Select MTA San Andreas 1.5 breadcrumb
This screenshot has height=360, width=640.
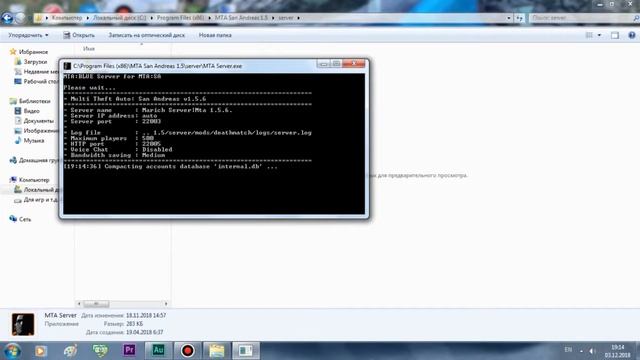click(241, 18)
